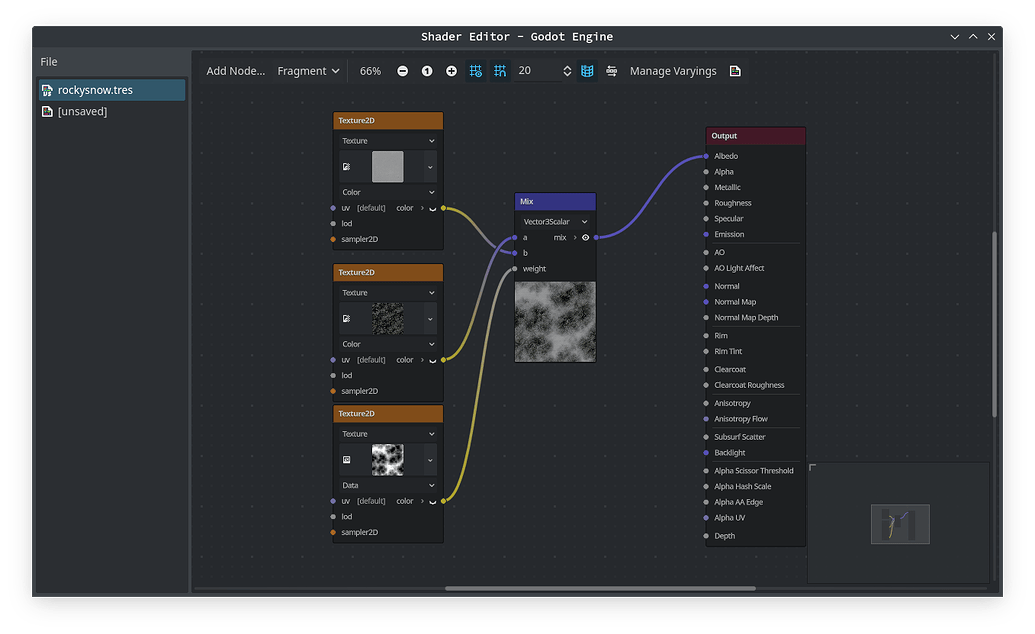Expand mix output of Mix node

[x=575, y=238]
